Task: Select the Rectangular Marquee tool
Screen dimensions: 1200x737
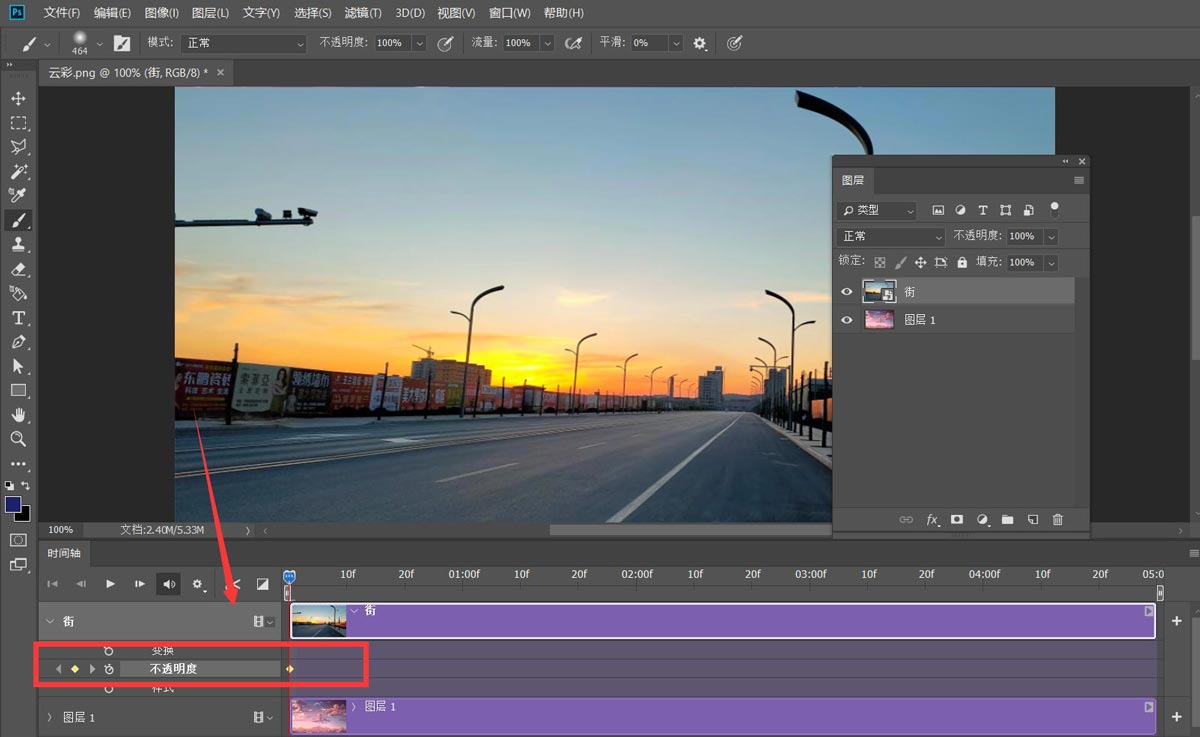Action: [18, 123]
